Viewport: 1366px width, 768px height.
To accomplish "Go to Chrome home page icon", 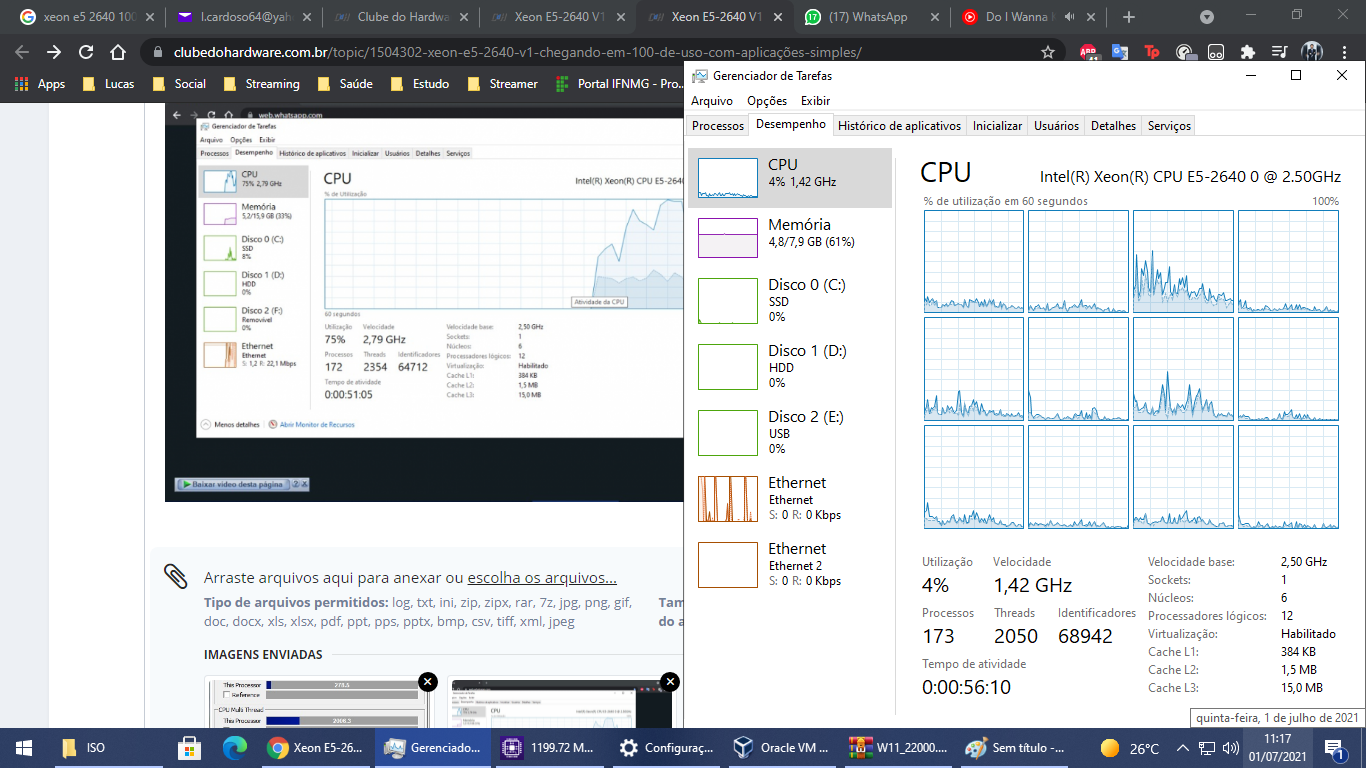I will point(118,52).
